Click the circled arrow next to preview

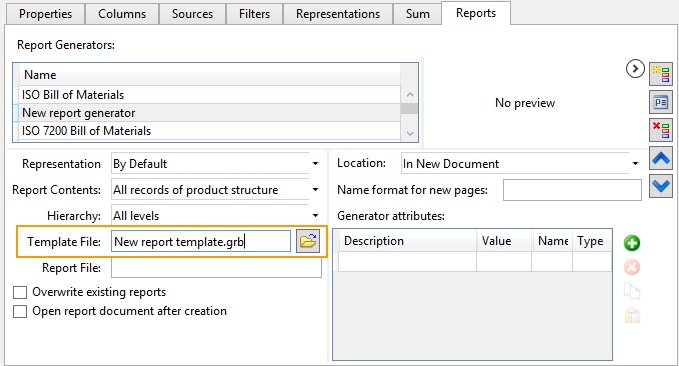[x=635, y=69]
